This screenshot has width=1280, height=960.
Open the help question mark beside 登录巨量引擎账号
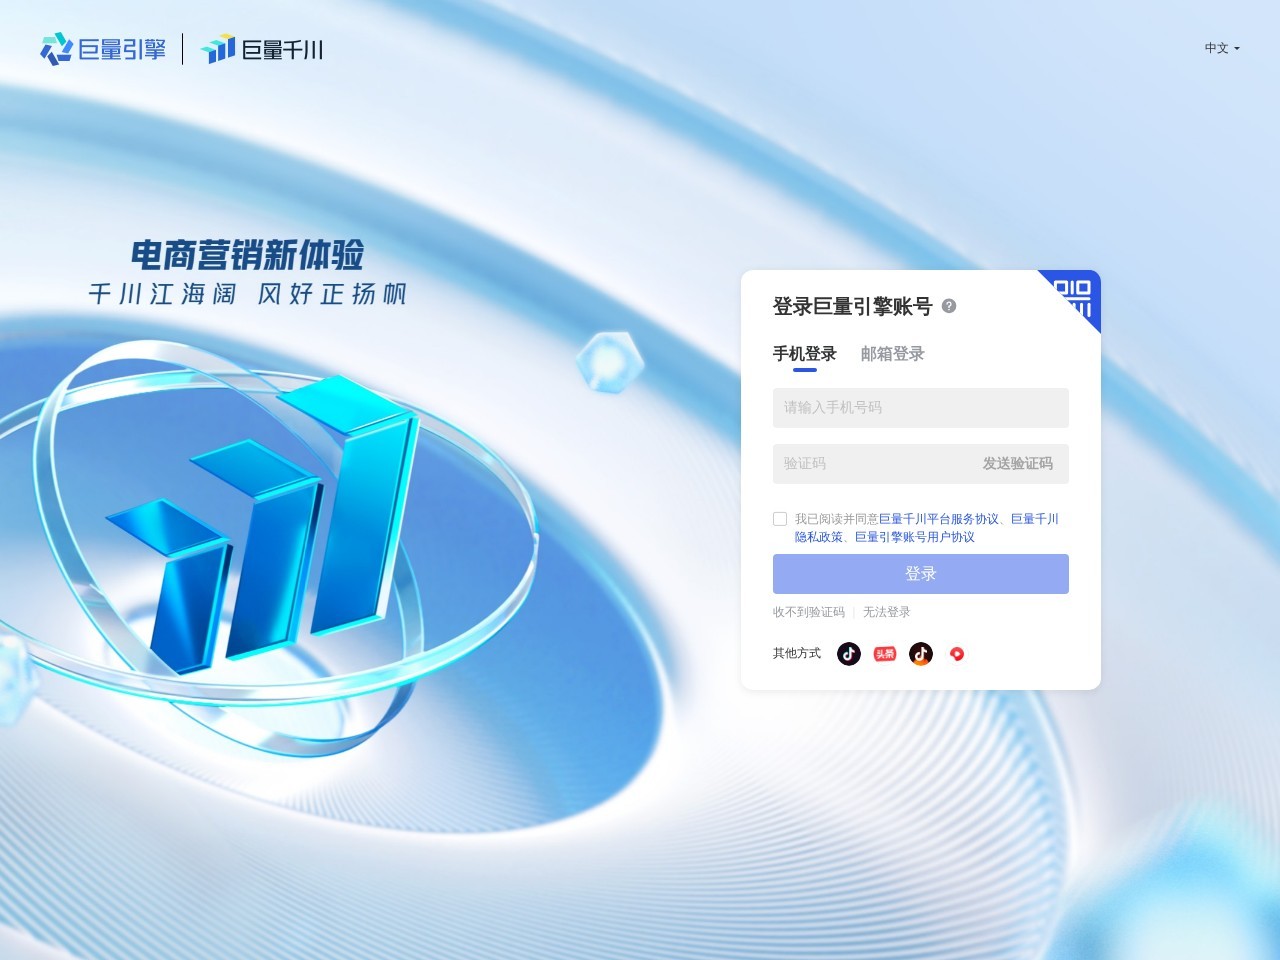[x=949, y=306]
